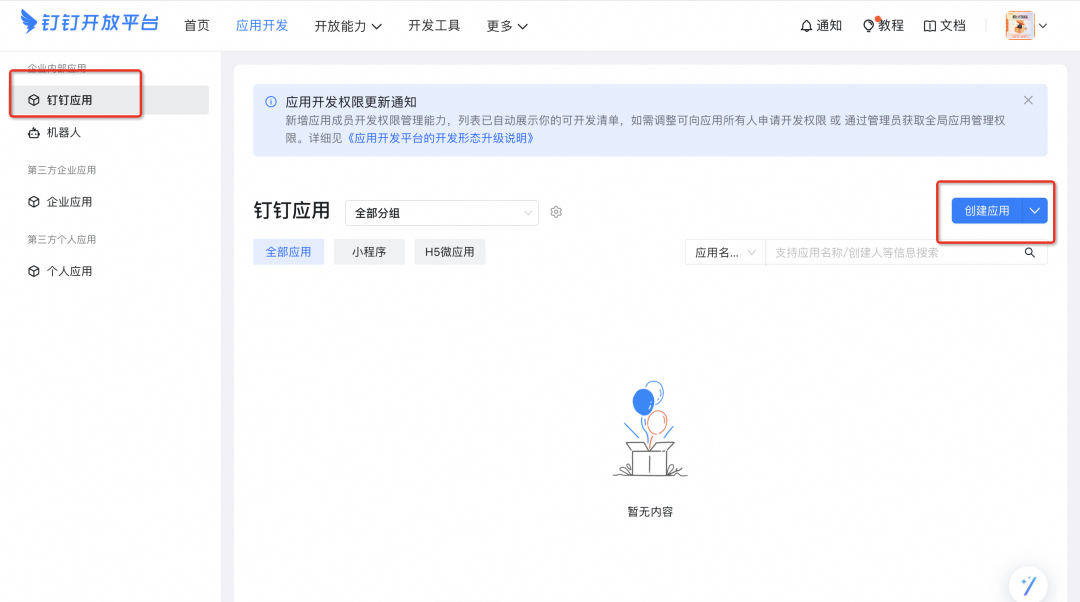Screen dimensions: 1080x602
Task: Expand the 更多 menu in top navigation
Action: coord(507,26)
